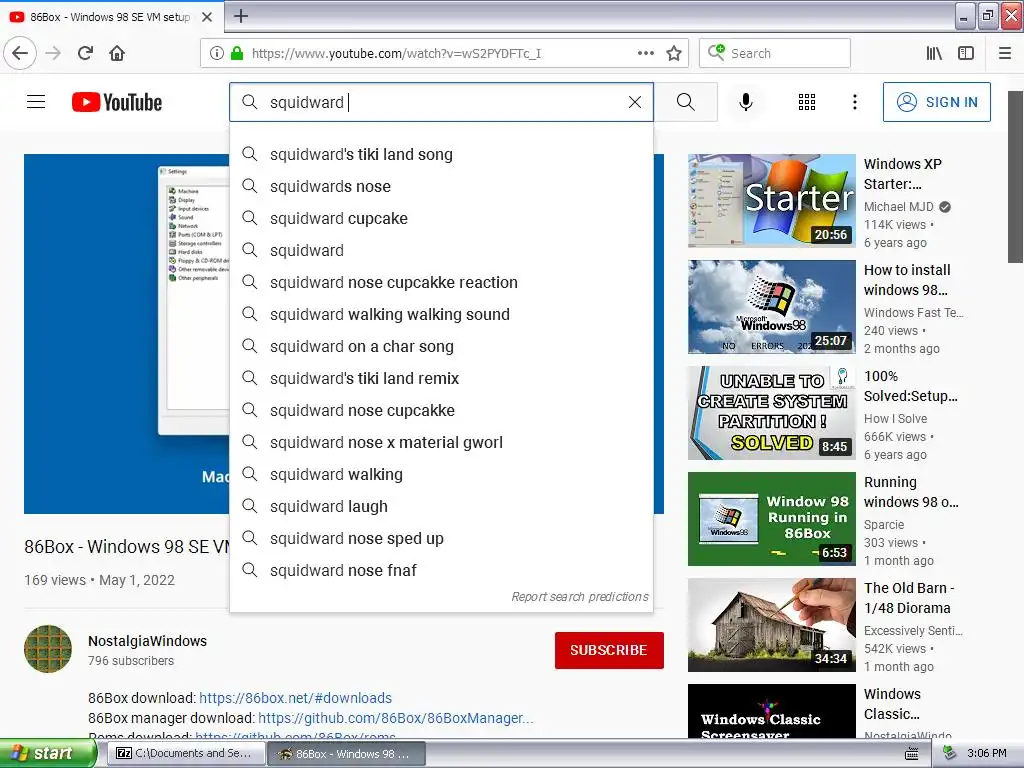This screenshot has width=1024, height=768.
Task: Open the NostalgiaWindows channel name
Action: pyautogui.click(x=148, y=641)
